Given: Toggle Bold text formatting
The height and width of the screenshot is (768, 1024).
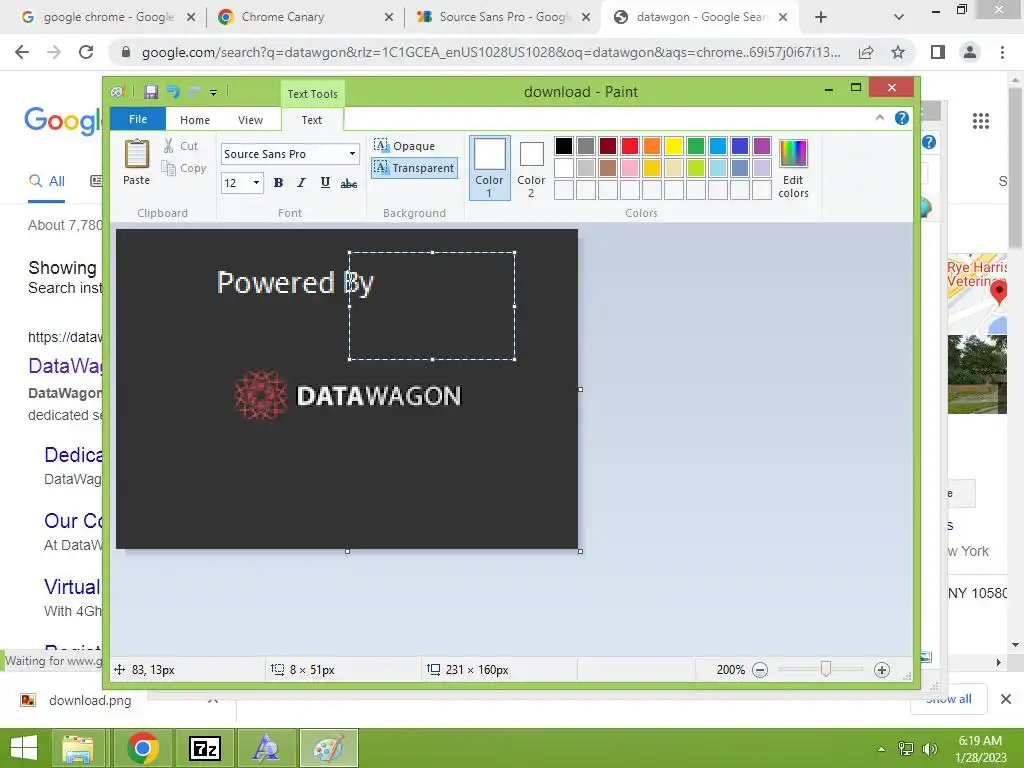Looking at the screenshot, I should (x=278, y=183).
